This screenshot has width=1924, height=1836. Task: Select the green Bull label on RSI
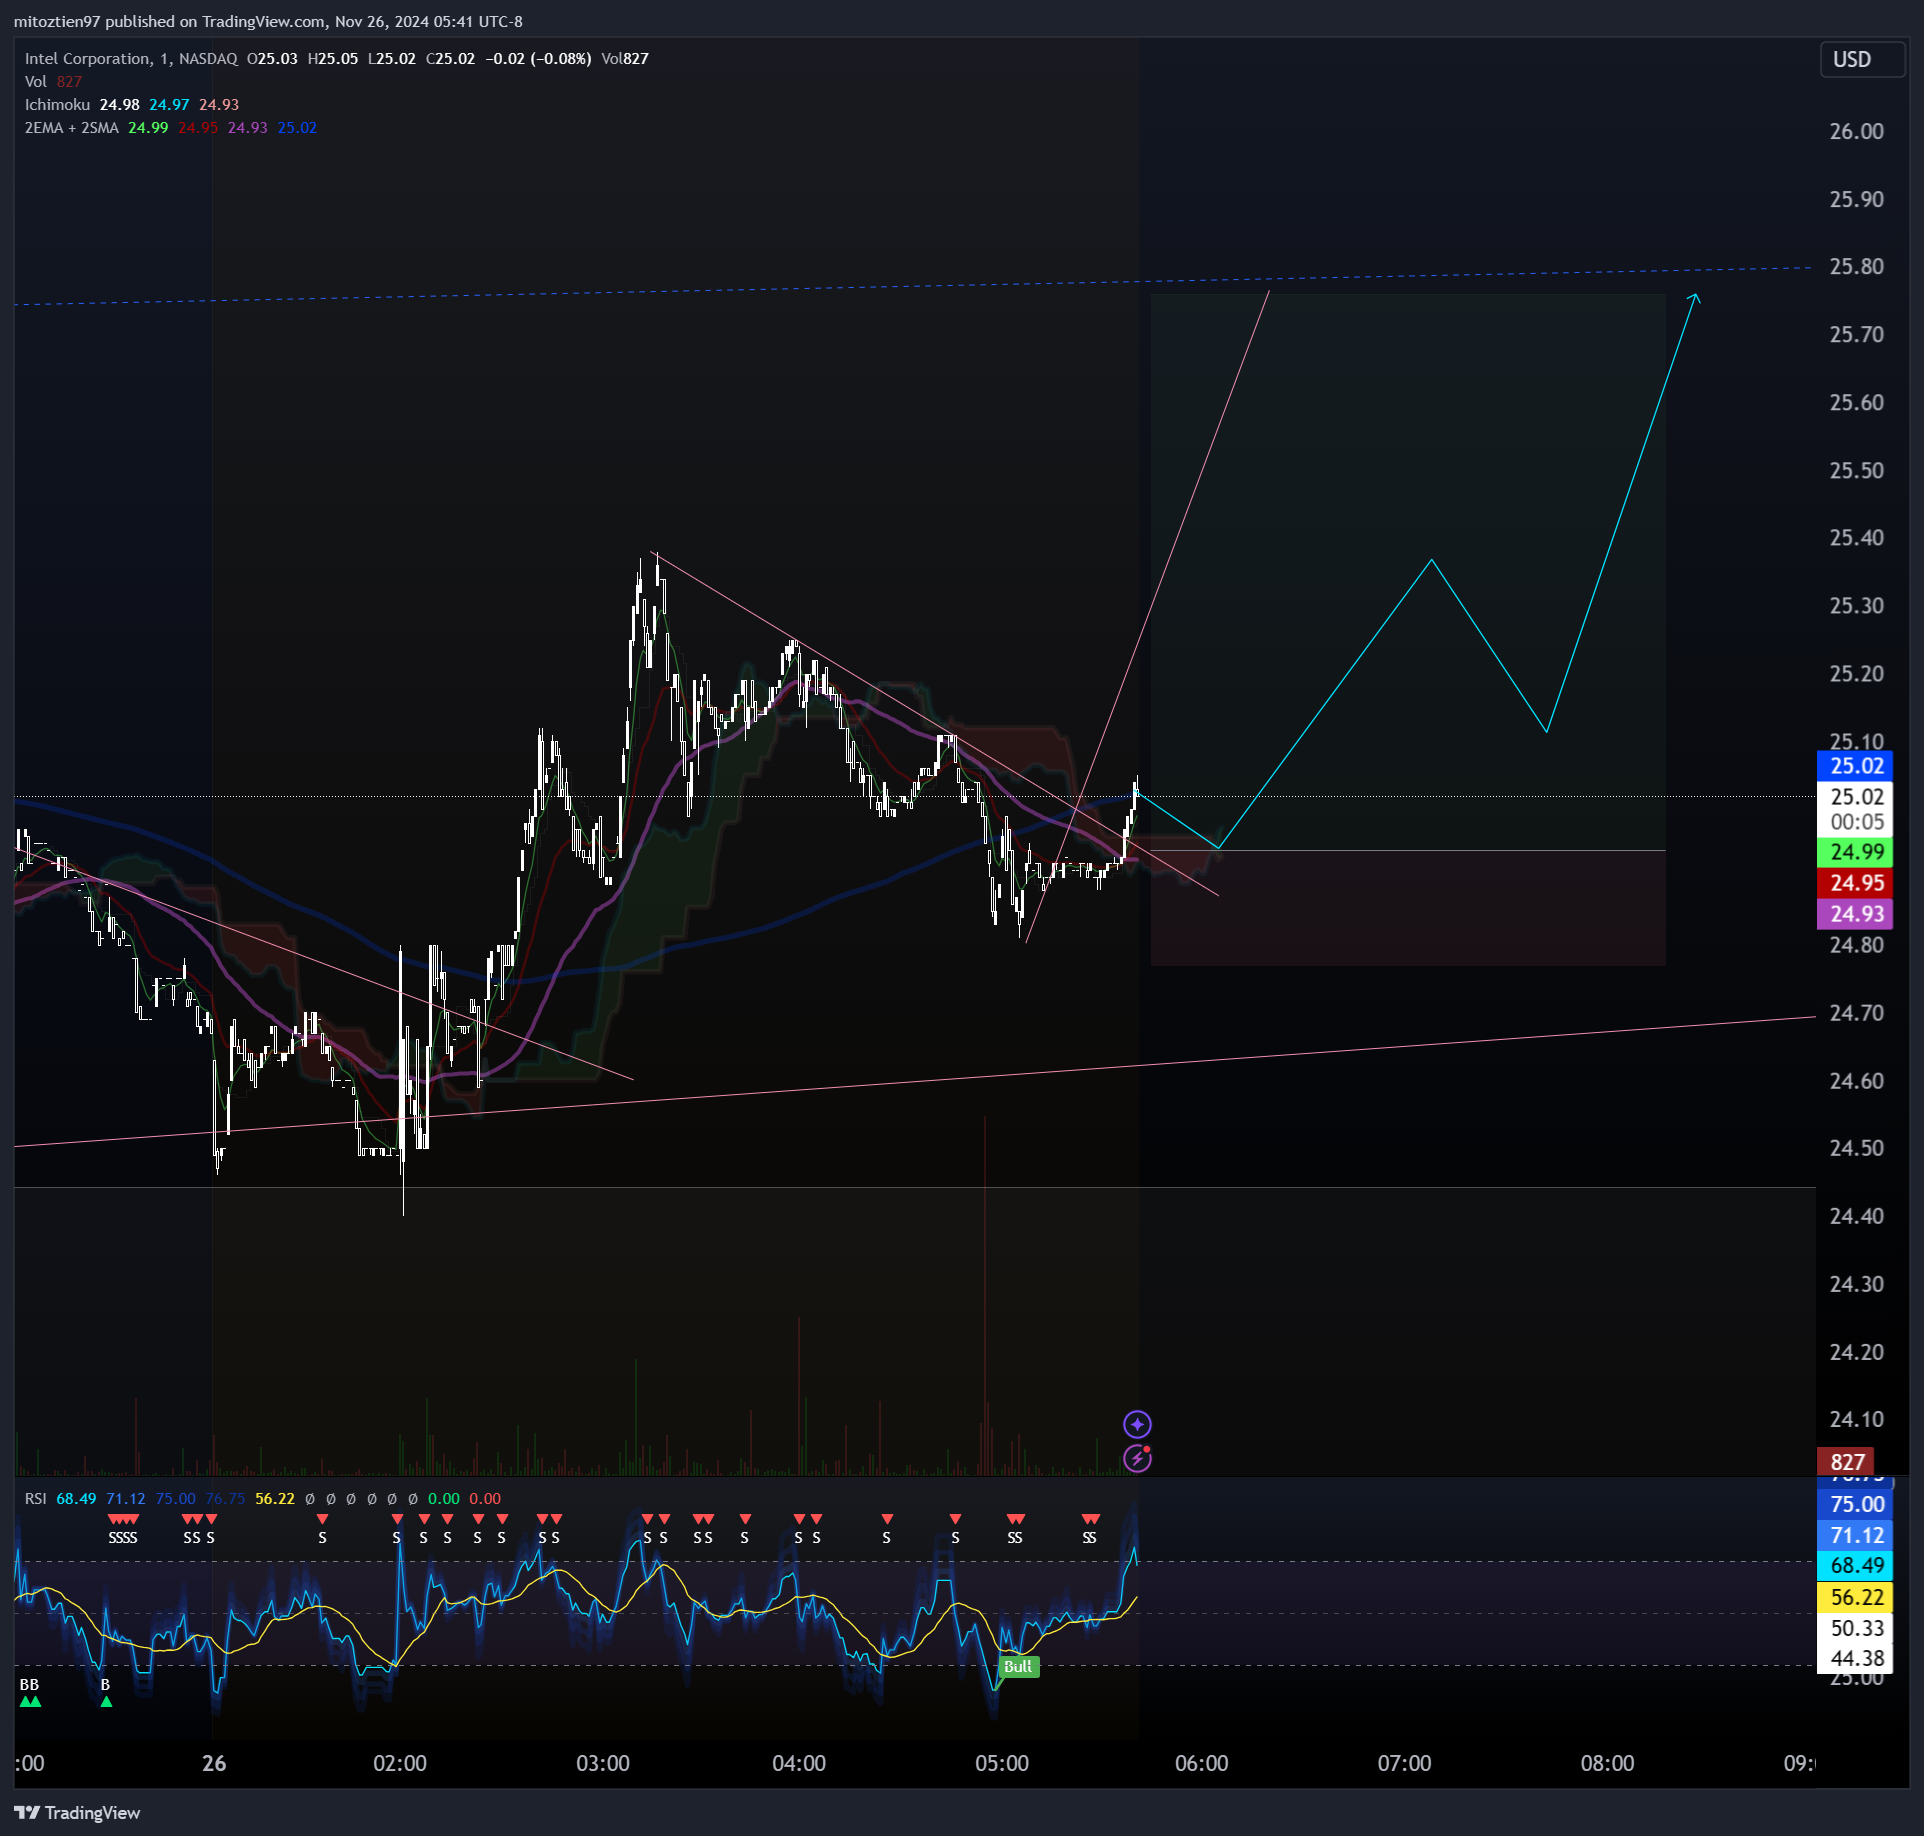(x=1018, y=1667)
